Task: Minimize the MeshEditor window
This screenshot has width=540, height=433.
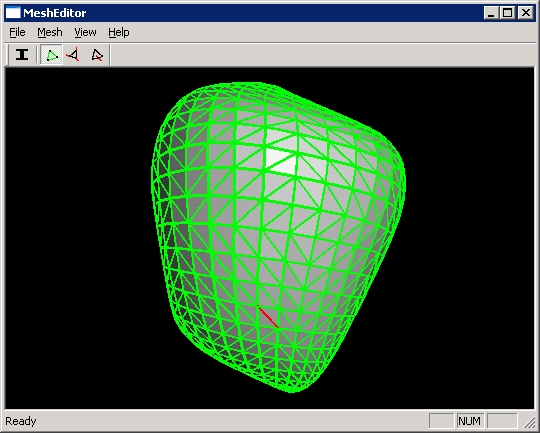Action: pos(491,13)
